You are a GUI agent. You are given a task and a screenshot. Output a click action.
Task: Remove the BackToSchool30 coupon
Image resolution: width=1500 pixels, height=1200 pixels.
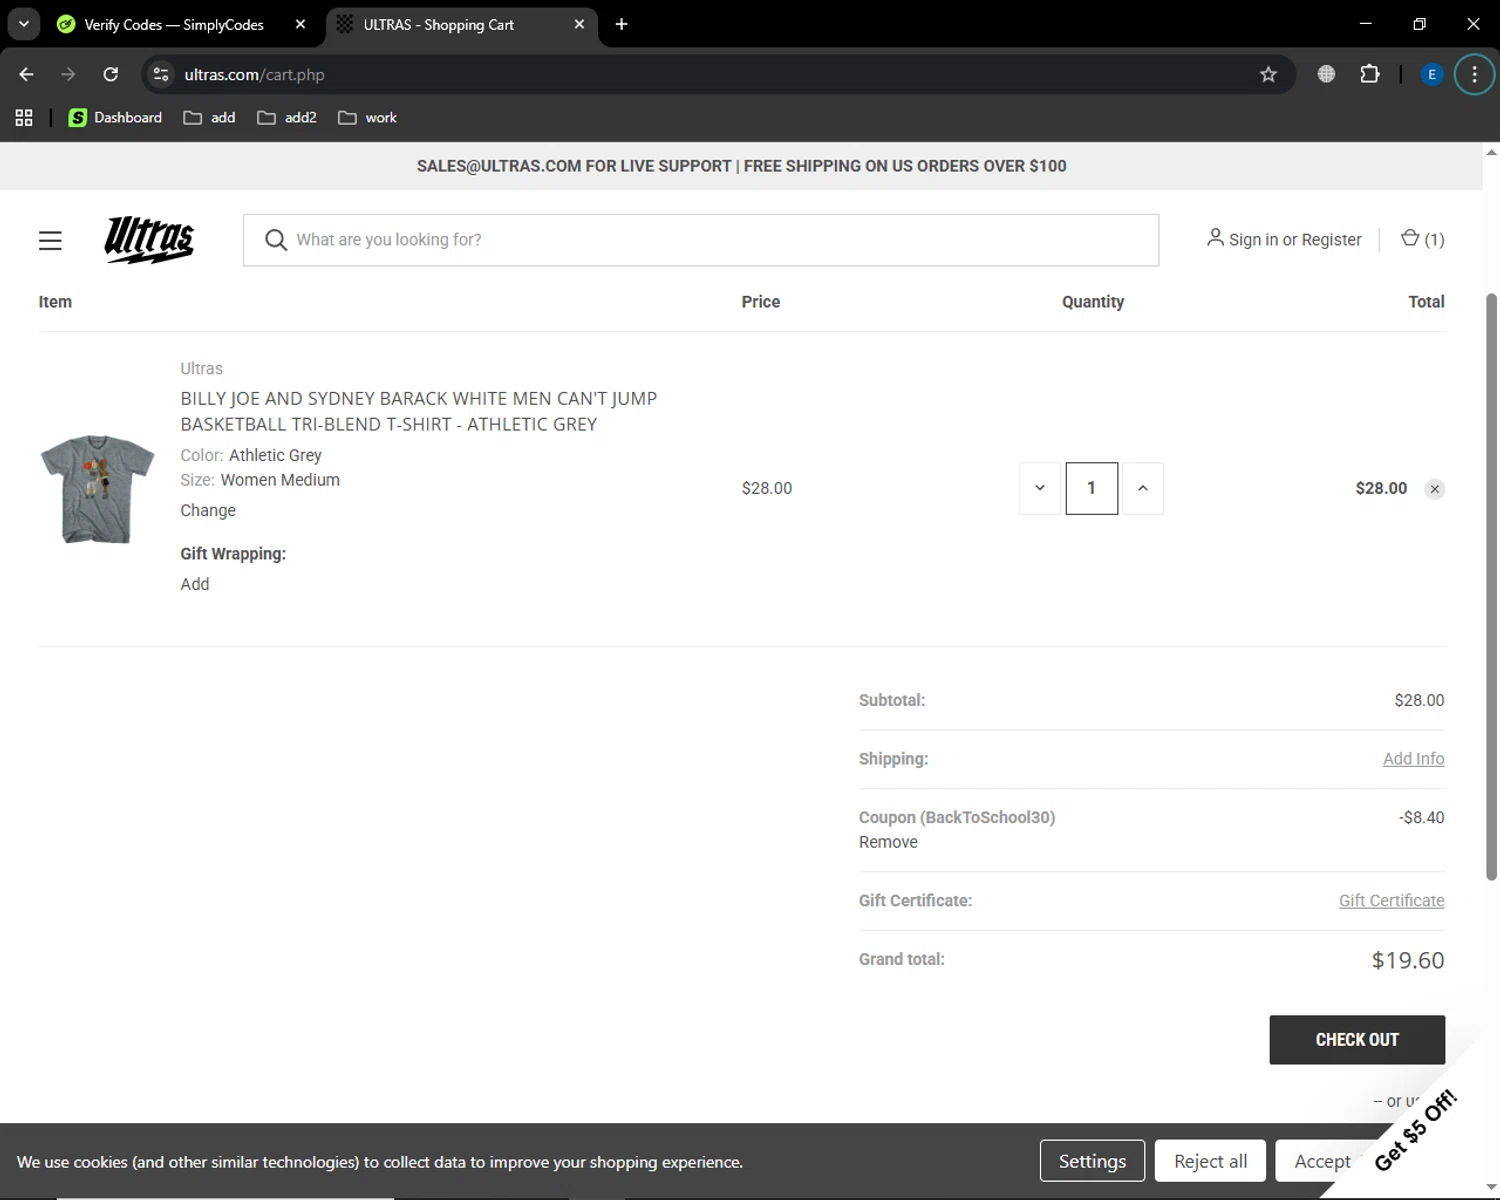coord(888,842)
